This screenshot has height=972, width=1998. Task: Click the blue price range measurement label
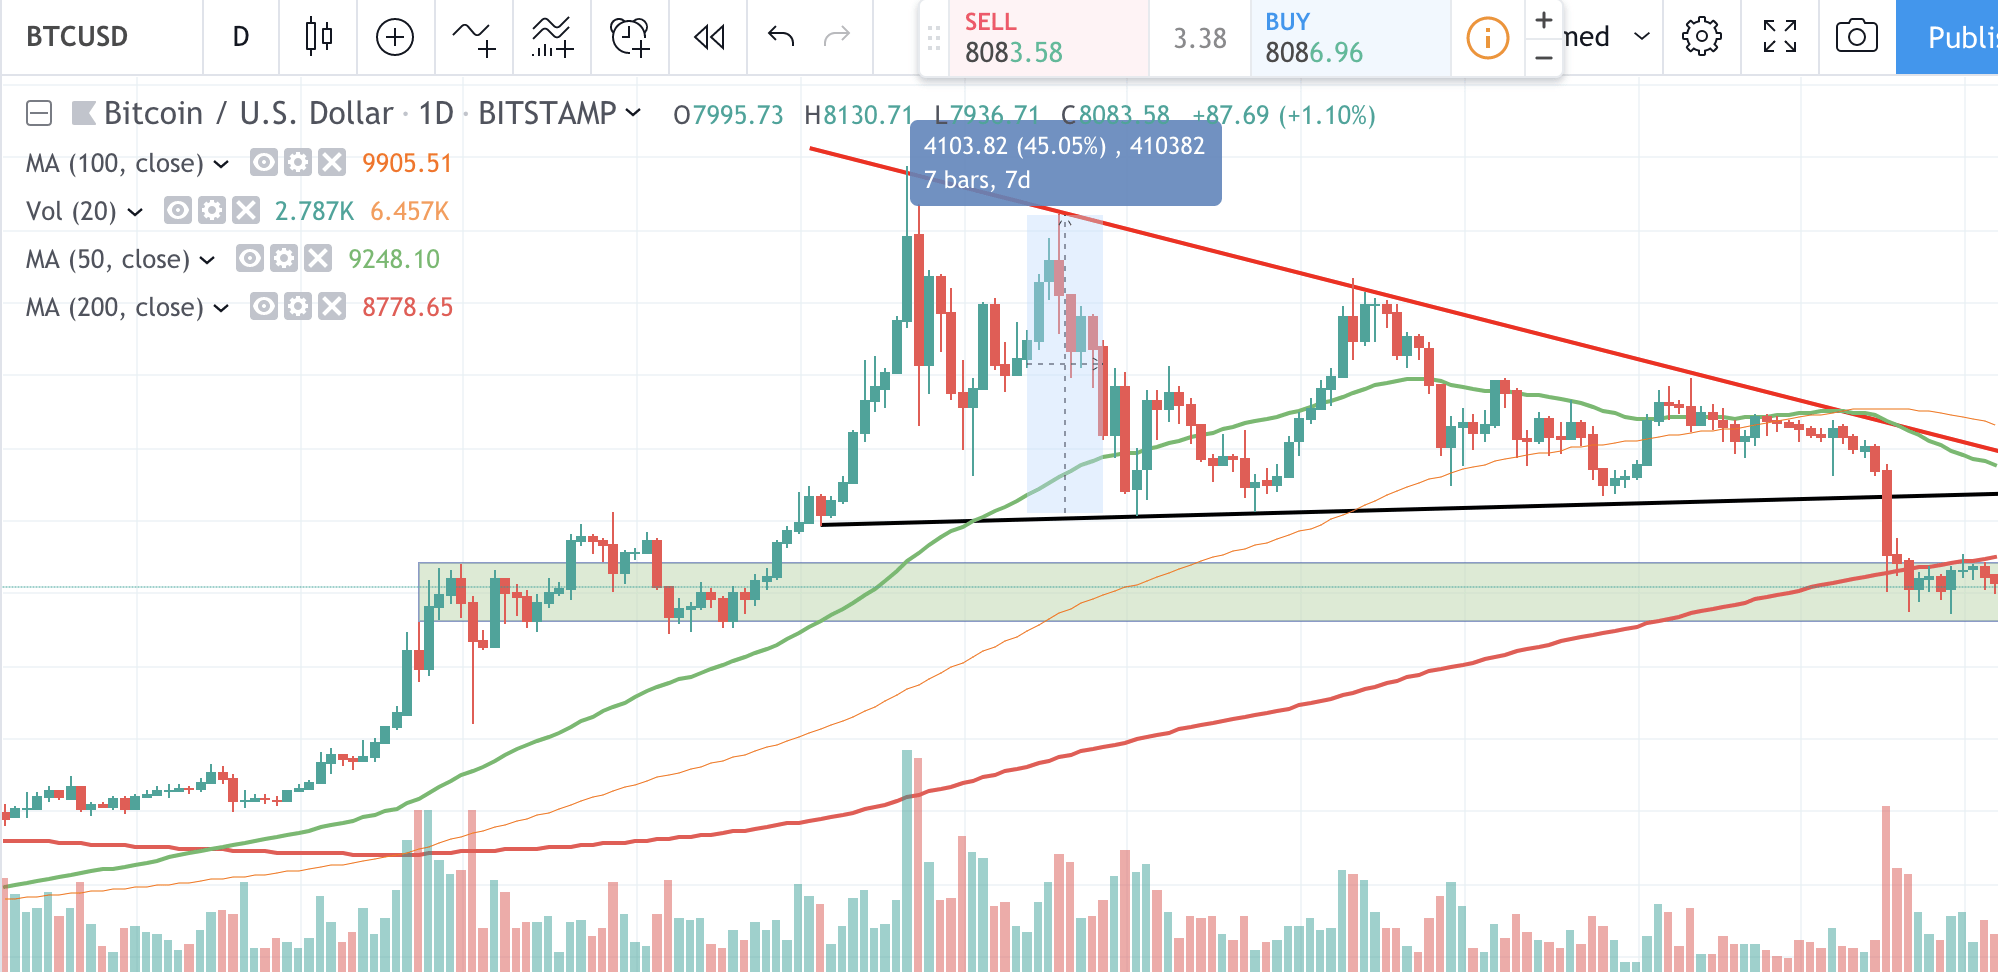(x=1065, y=163)
